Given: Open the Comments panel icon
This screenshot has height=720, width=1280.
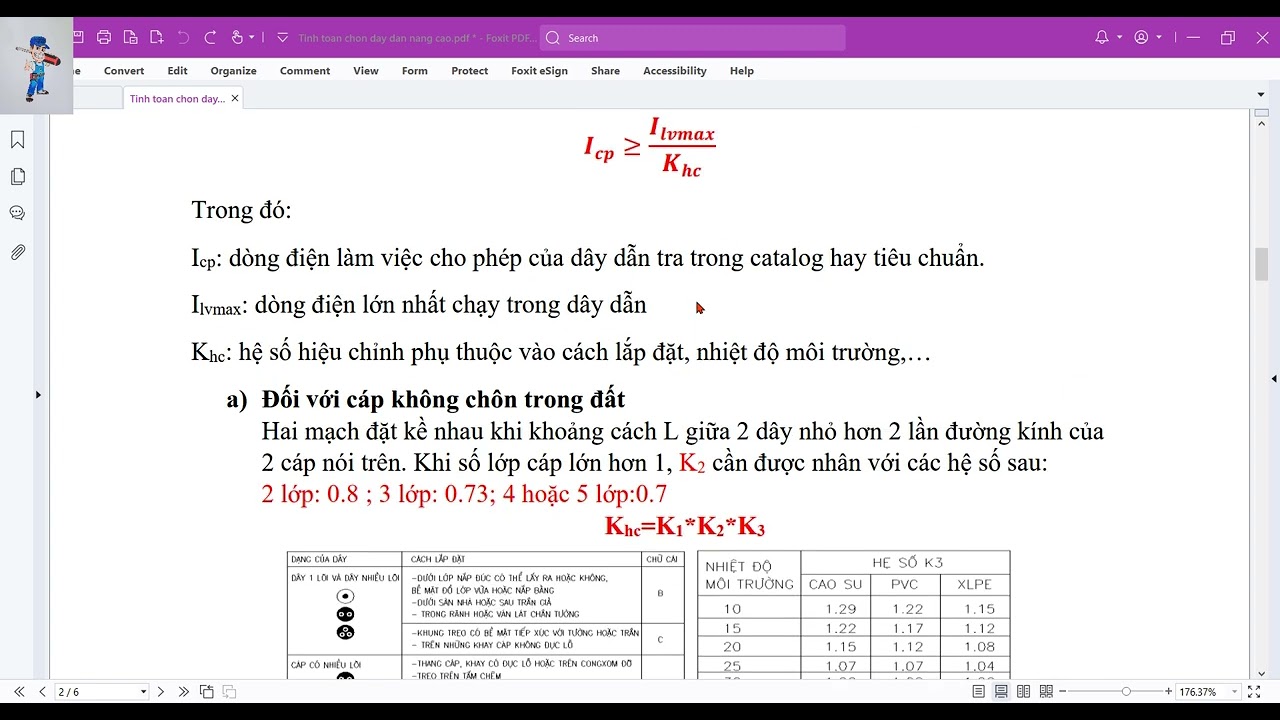Looking at the screenshot, I should [x=17, y=213].
